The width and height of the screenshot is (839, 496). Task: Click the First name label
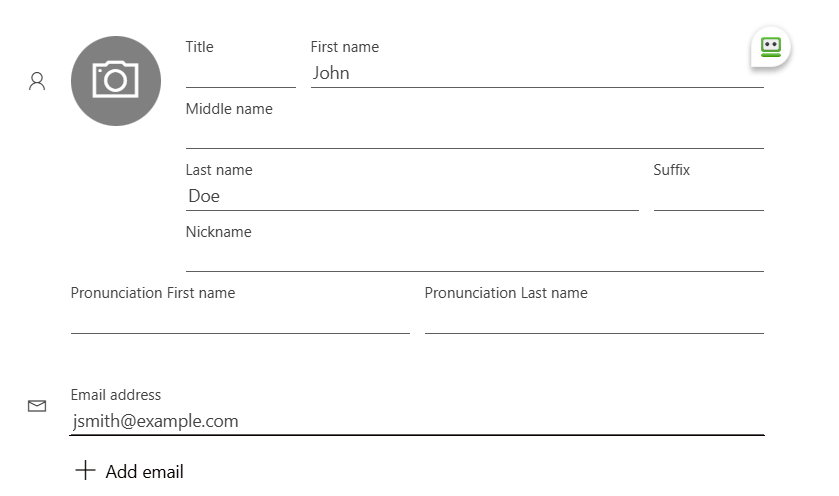point(345,47)
